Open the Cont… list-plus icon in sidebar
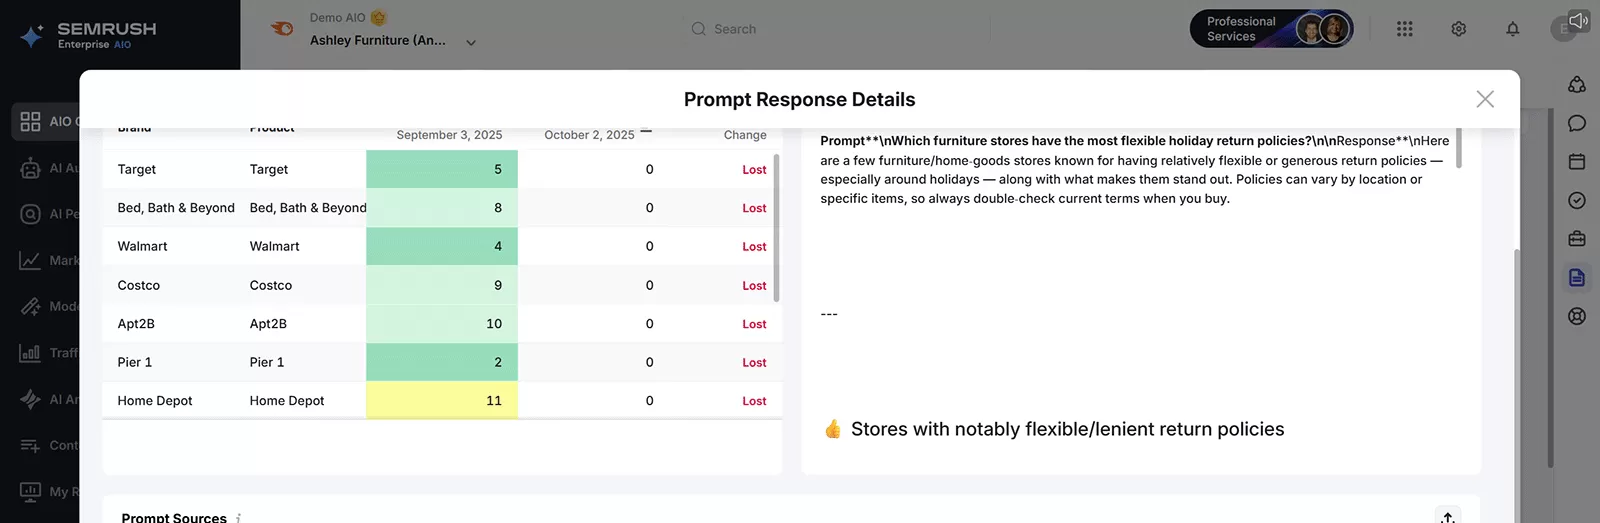 [x=31, y=445]
